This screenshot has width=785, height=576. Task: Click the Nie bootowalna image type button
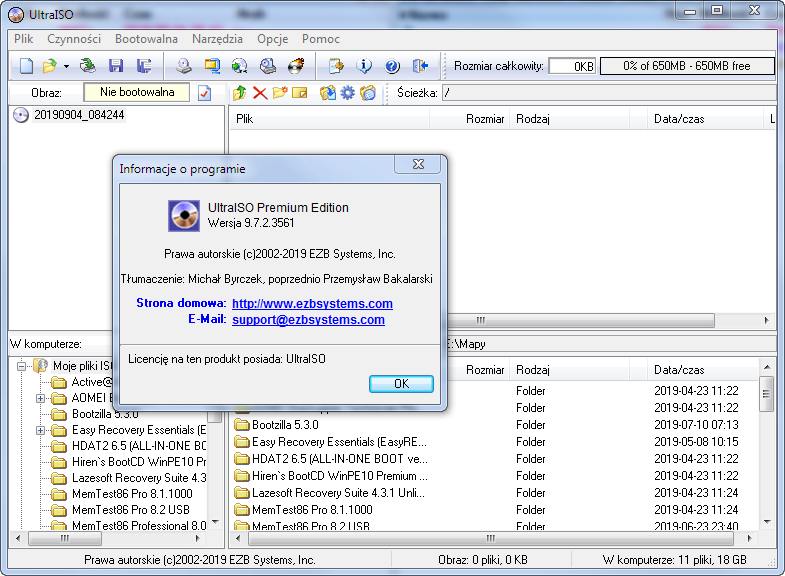[137, 92]
